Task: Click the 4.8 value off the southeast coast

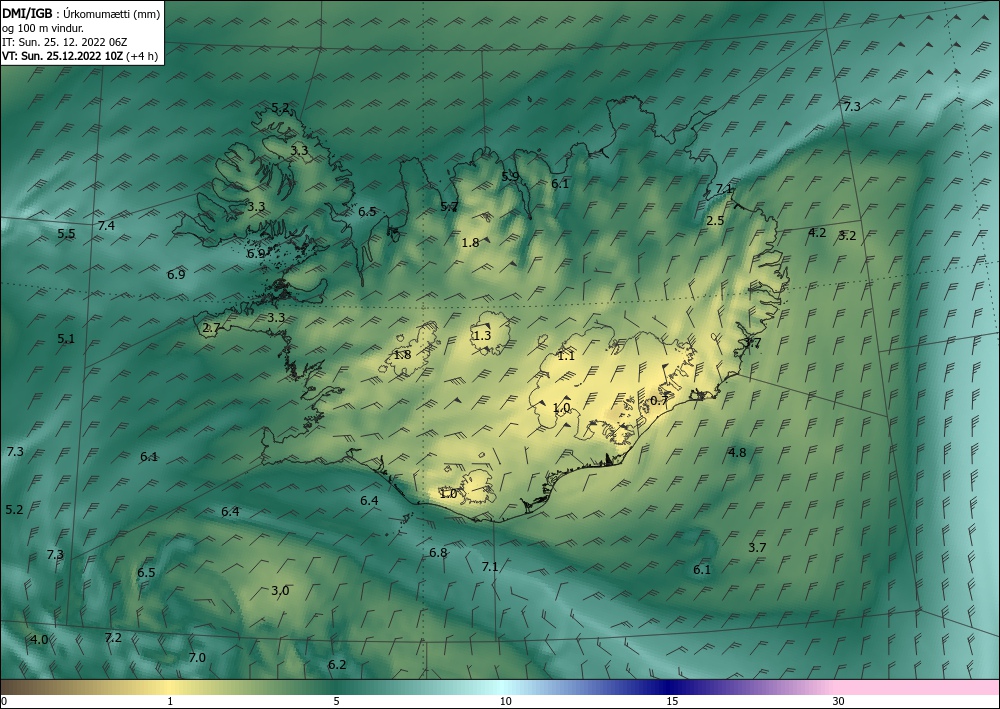Action: 737,453
